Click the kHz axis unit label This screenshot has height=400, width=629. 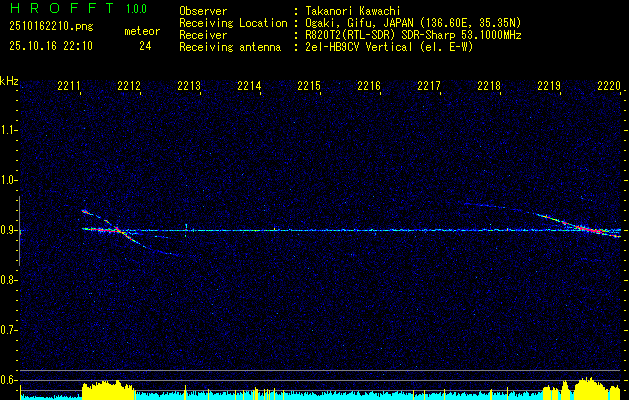9,81
